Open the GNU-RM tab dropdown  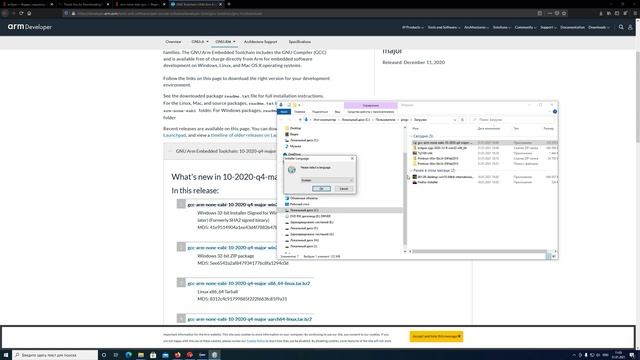tap(225, 42)
